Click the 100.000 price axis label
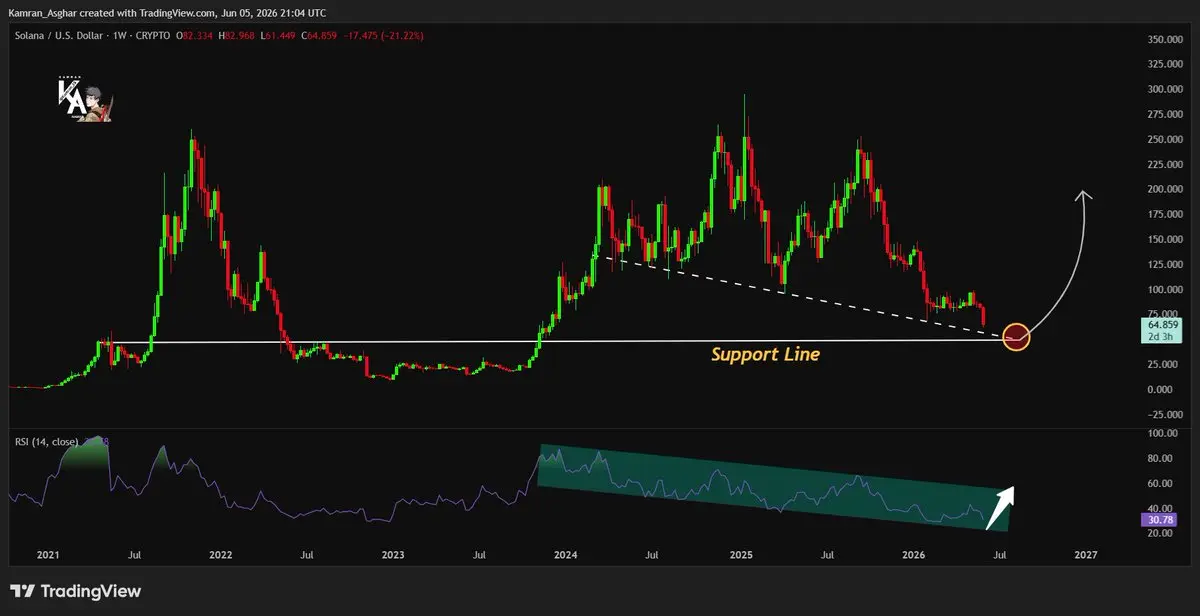This screenshot has width=1200, height=616. (x=1164, y=290)
